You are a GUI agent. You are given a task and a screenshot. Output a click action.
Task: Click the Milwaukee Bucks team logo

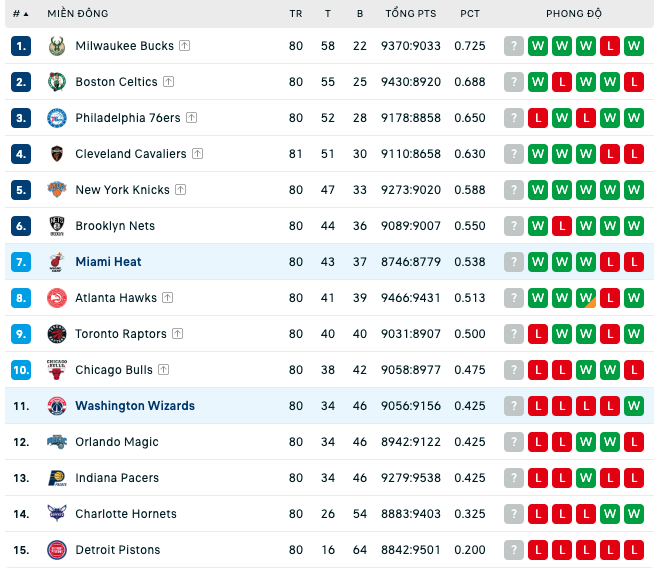(57, 46)
